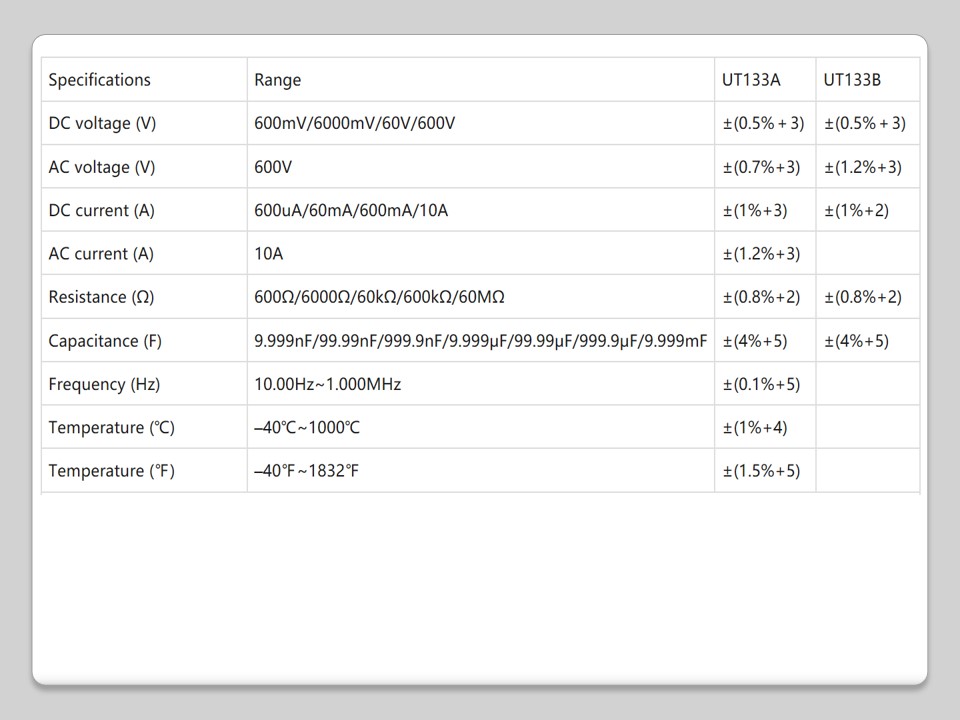Click the 600mV/6000mV/60V/600V range cell

point(355,124)
